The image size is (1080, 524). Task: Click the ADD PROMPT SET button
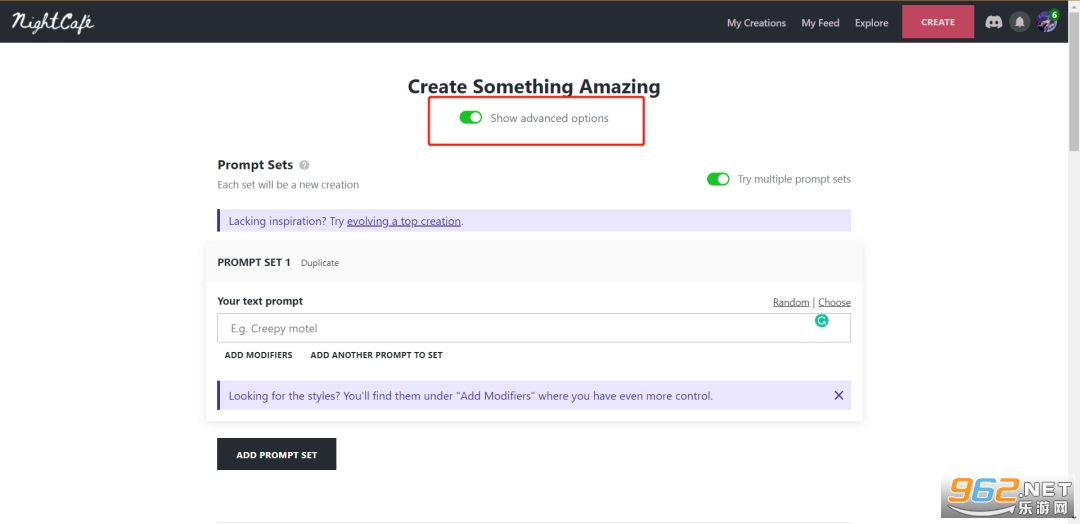[276, 454]
